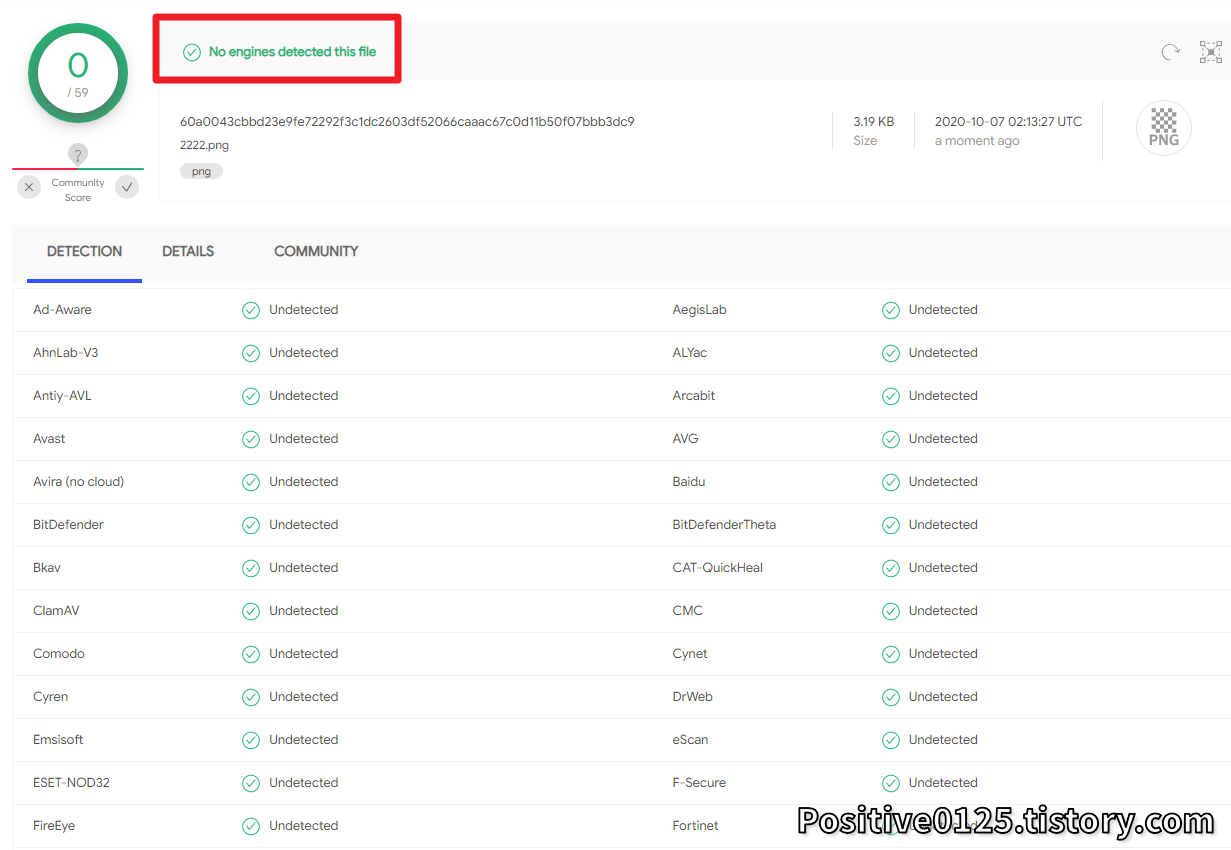Click the Avira (no cloud) engine name

[78, 482]
